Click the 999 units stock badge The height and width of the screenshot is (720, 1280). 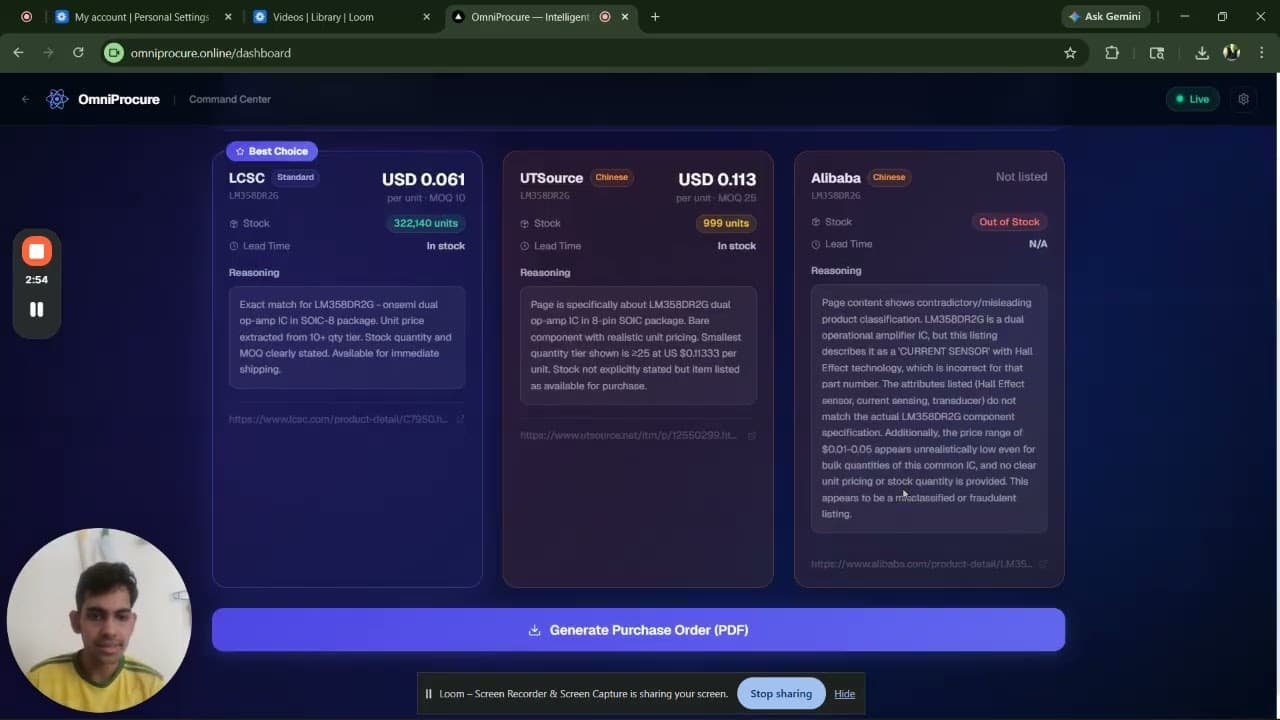tap(726, 223)
